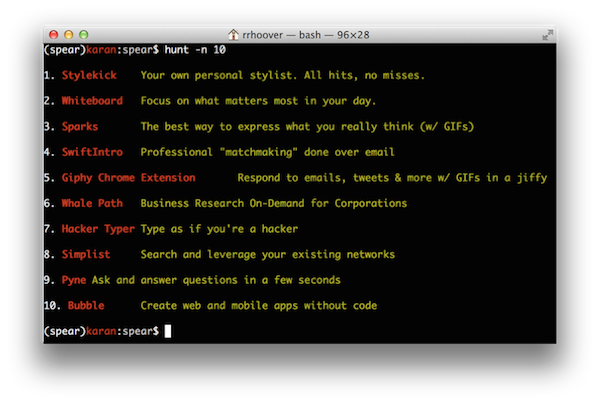
Task: Click 'Professional "matchmaking" done over email' text
Action: (267, 152)
